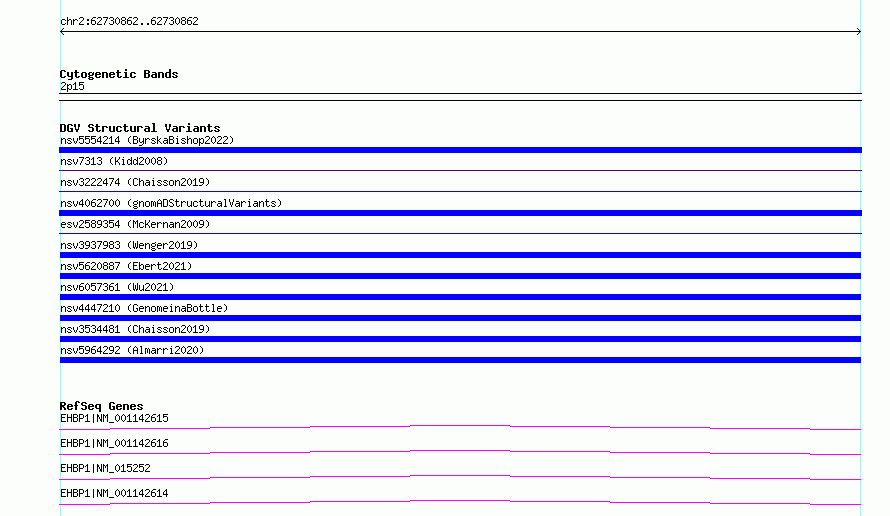Click the blue bar under nsv4447210
The height and width of the screenshot is (516, 890).
coord(460,318)
